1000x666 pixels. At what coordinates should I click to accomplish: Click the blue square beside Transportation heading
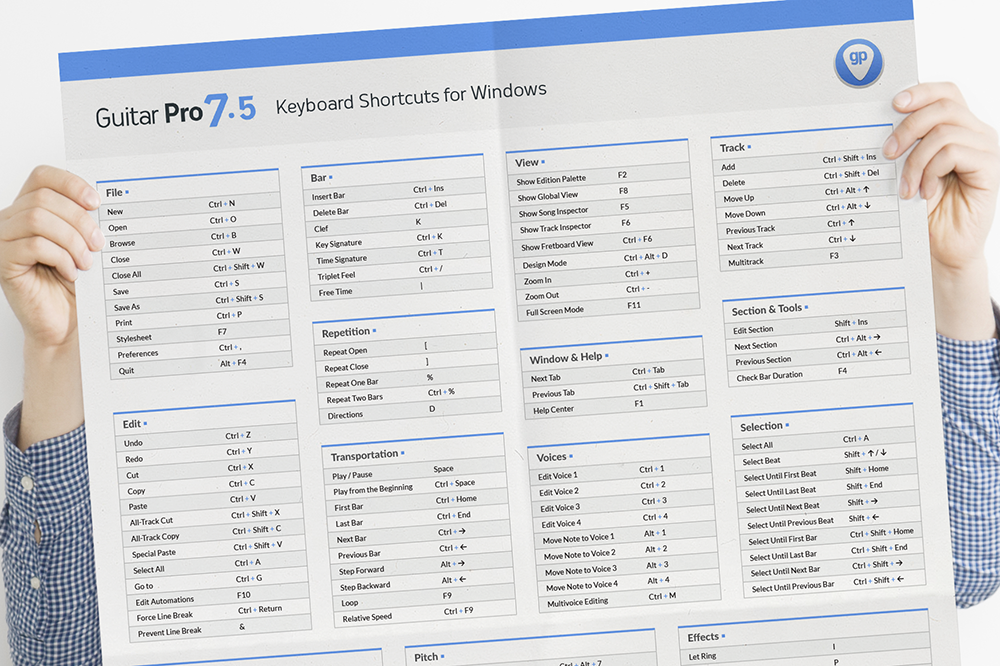tap(403, 454)
